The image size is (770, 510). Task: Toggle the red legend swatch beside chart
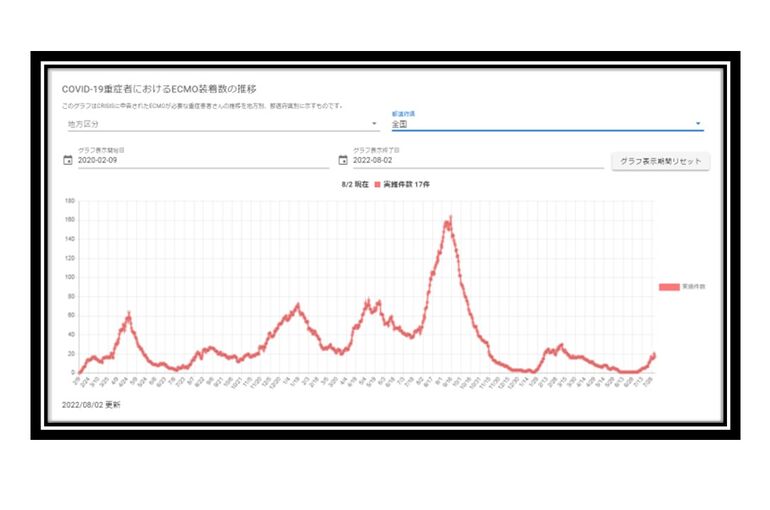(669, 287)
